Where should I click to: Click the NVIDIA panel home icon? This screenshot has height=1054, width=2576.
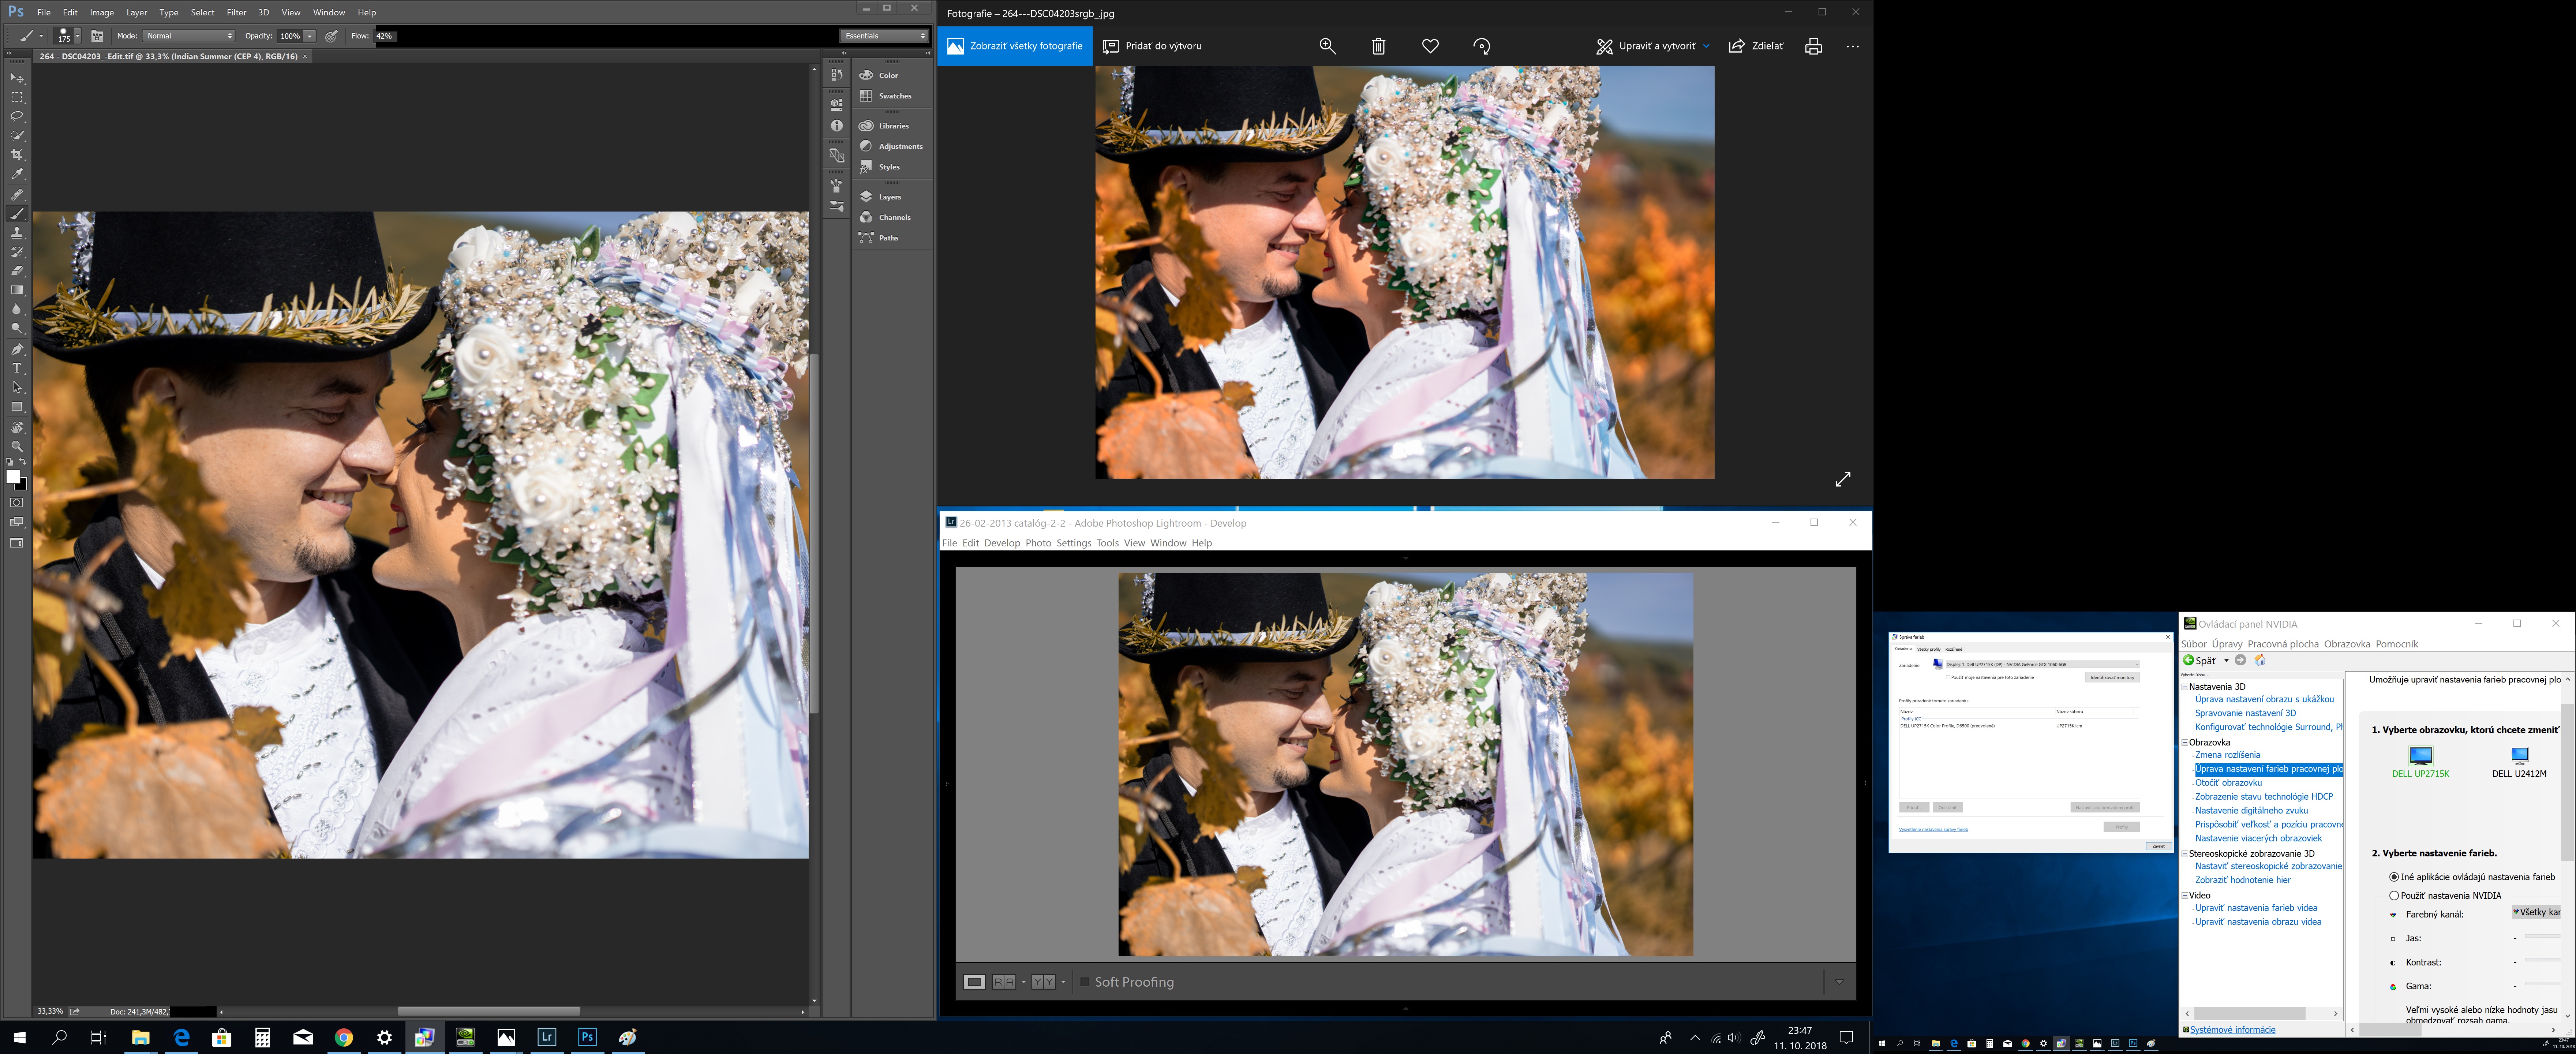tap(2260, 660)
